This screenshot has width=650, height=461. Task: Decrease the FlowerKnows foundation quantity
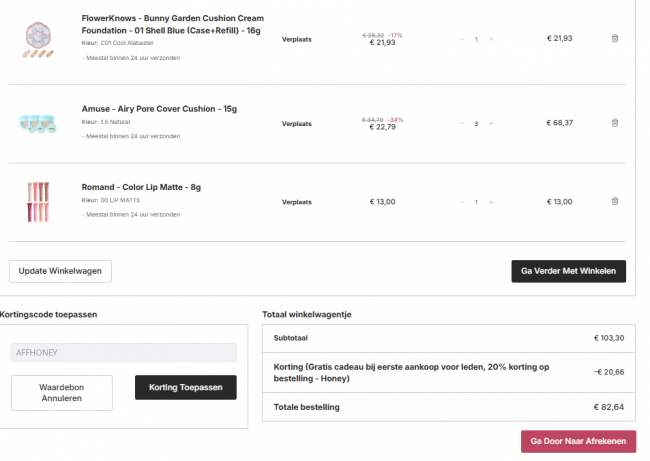461,39
